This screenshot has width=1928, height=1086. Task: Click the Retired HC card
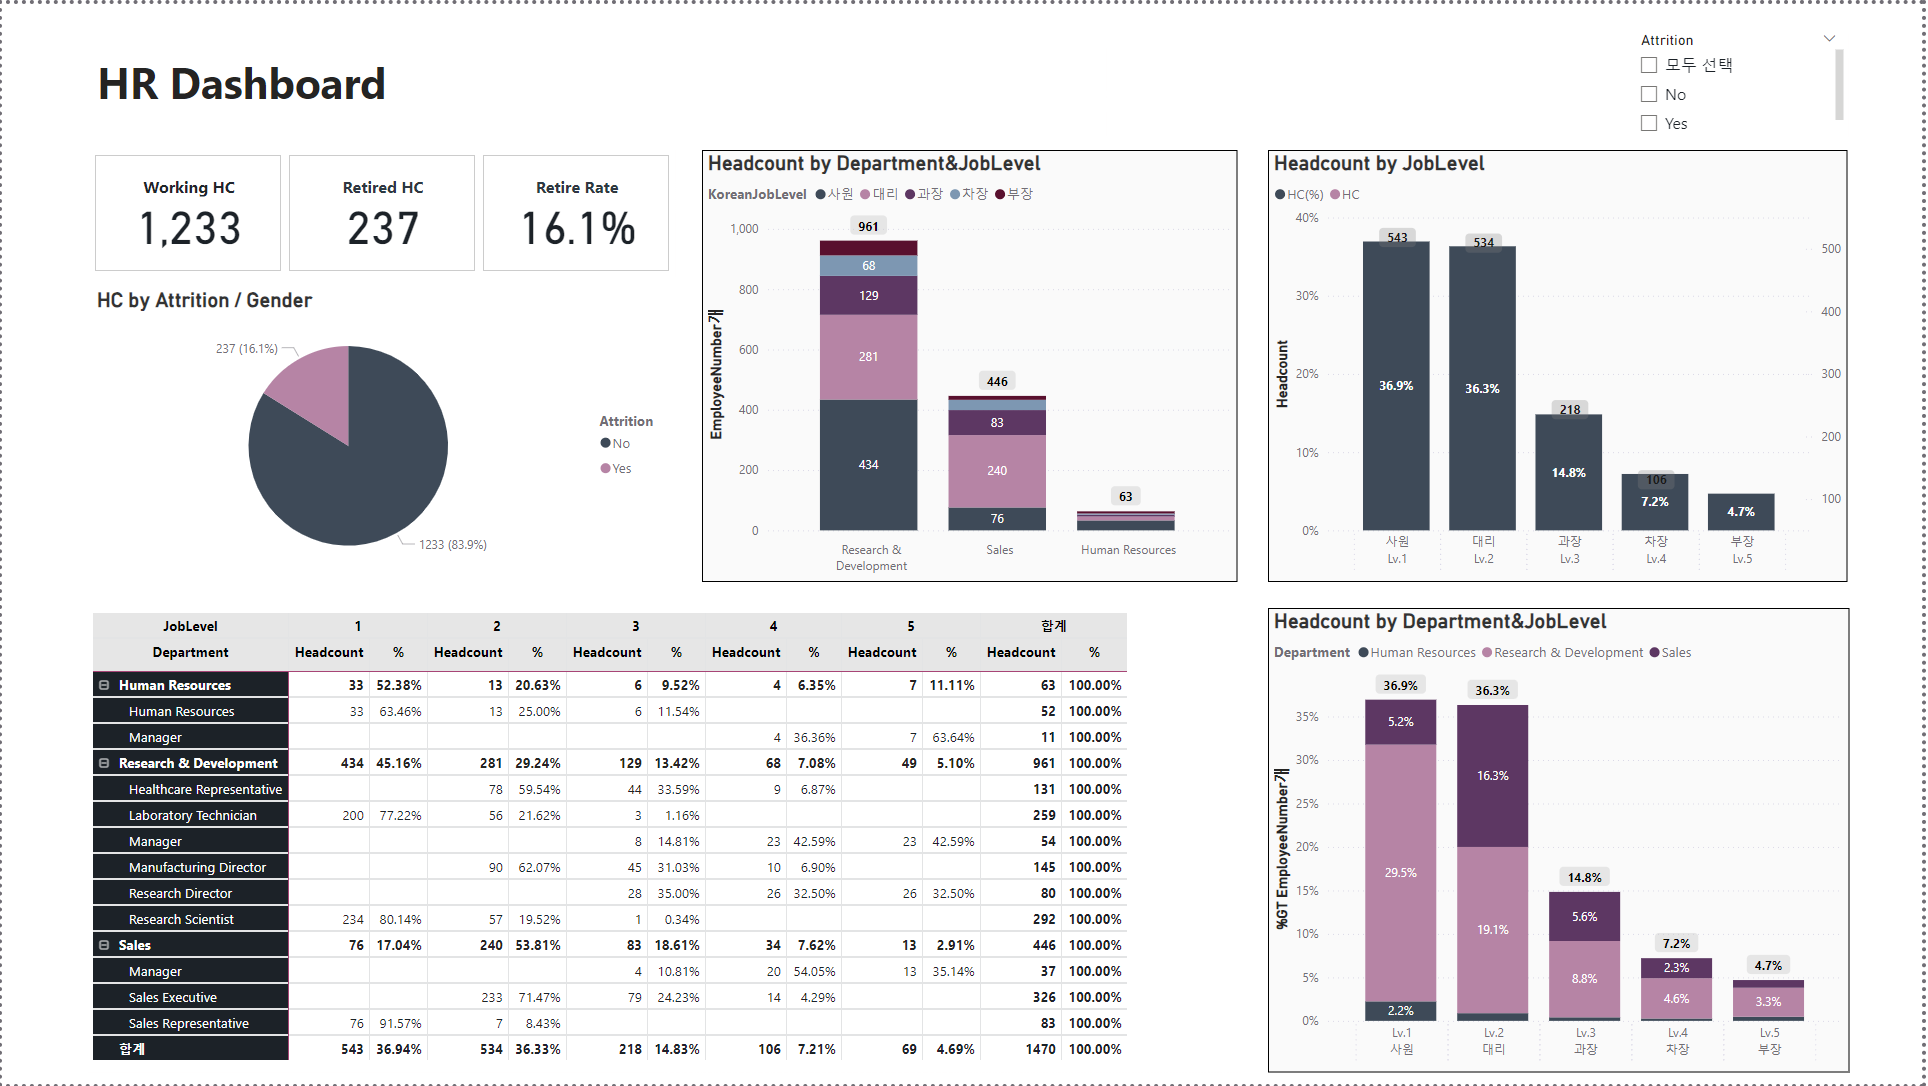pos(382,213)
